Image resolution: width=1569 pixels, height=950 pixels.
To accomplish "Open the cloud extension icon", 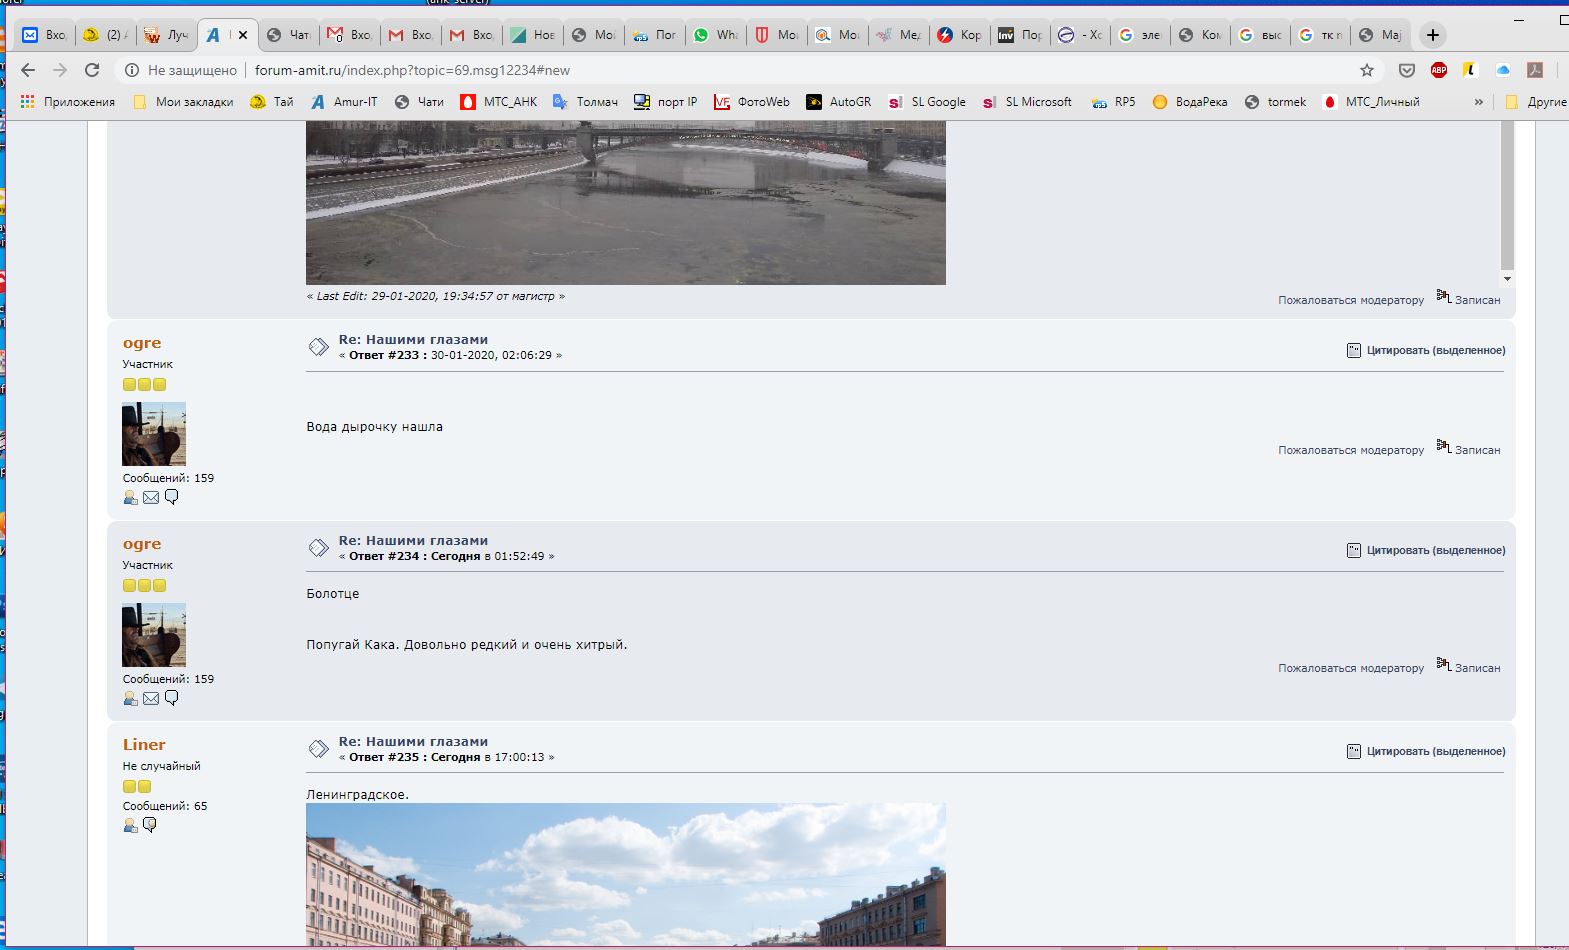I will (x=1503, y=70).
